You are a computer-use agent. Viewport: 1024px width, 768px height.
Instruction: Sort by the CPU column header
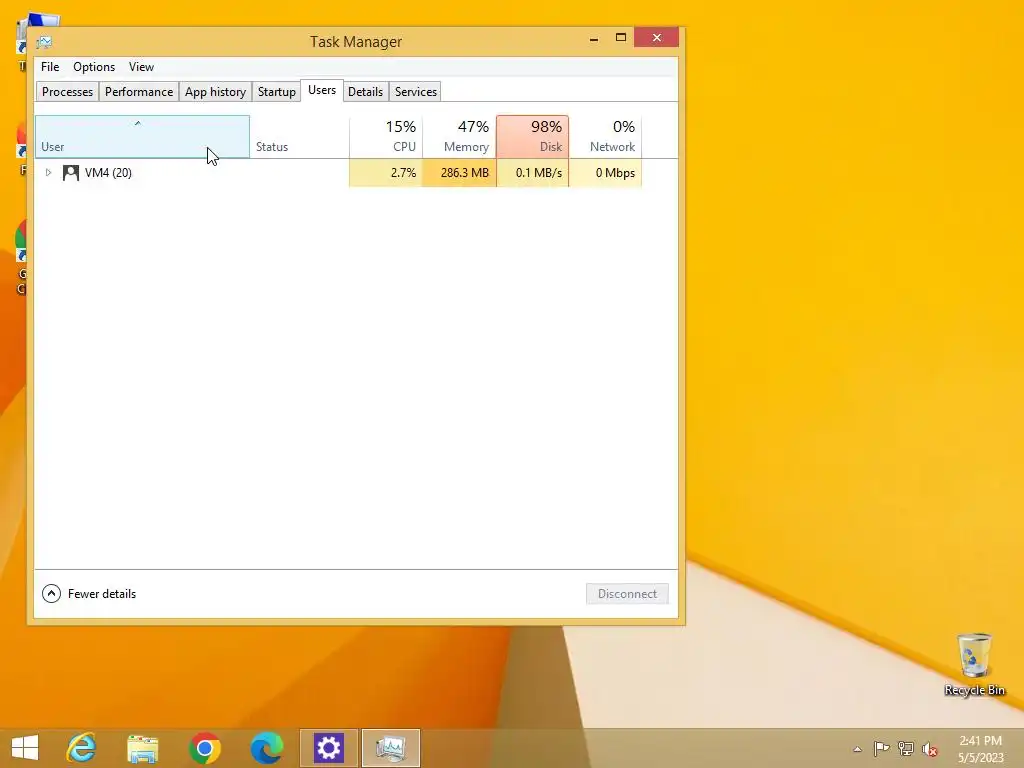[x=386, y=136]
